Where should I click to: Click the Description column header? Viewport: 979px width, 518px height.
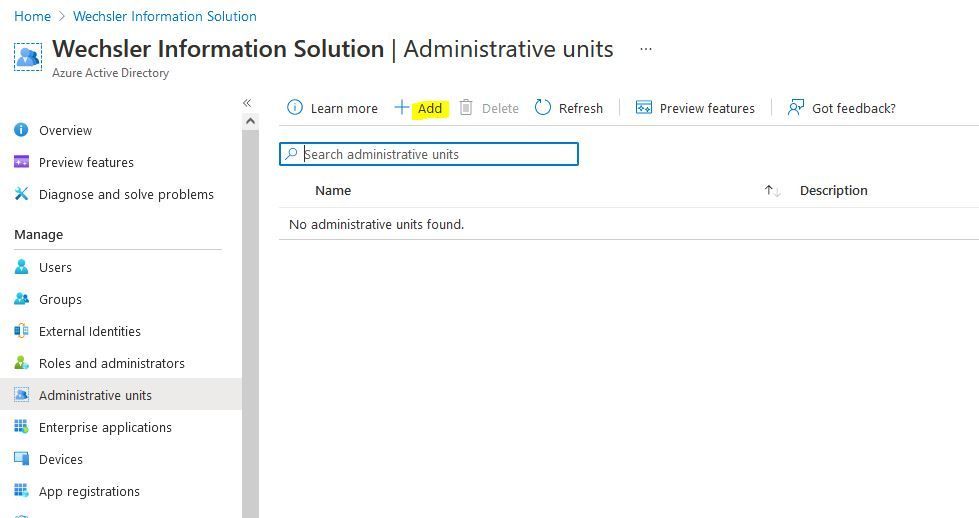click(x=834, y=190)
